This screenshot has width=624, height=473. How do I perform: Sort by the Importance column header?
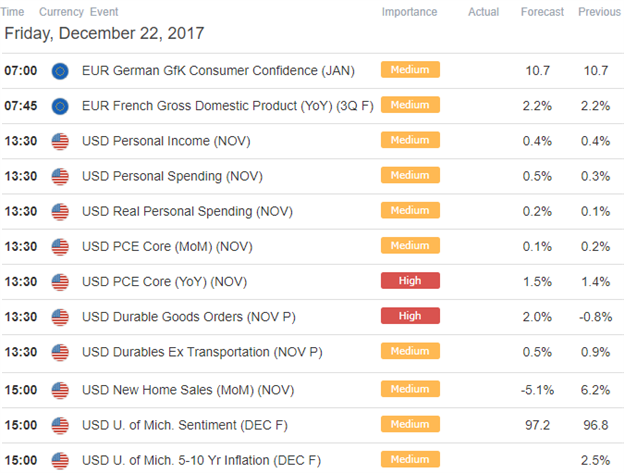[x=409, y=12]
